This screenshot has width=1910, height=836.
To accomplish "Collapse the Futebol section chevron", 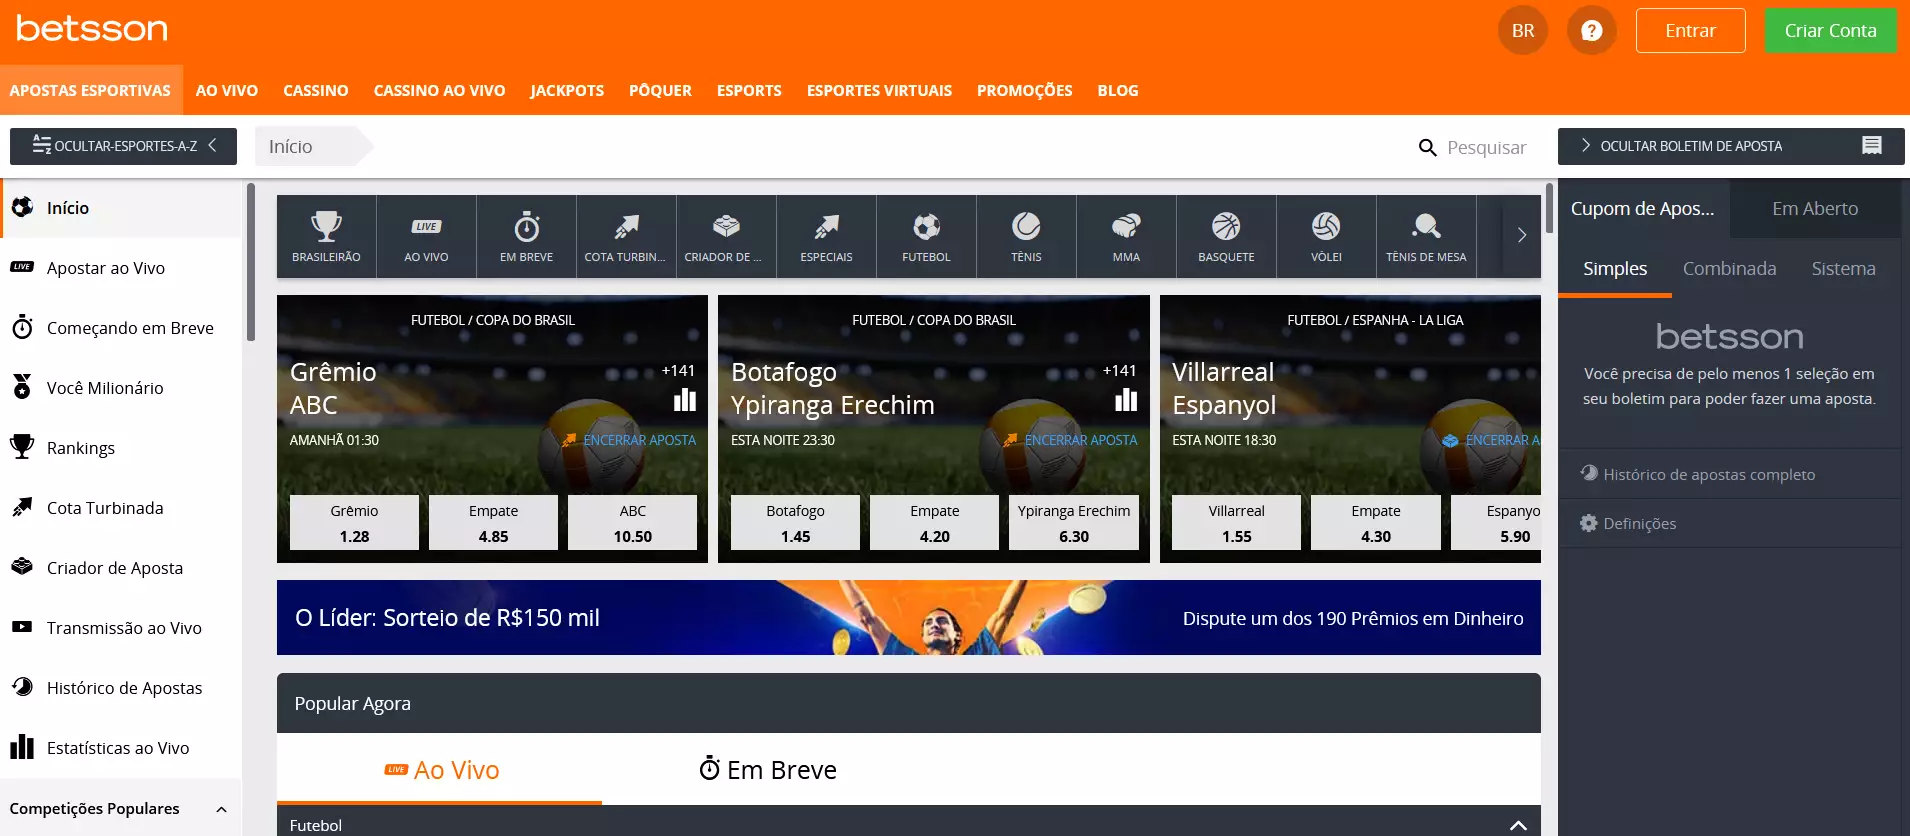I will click(x=1517, y=825).
